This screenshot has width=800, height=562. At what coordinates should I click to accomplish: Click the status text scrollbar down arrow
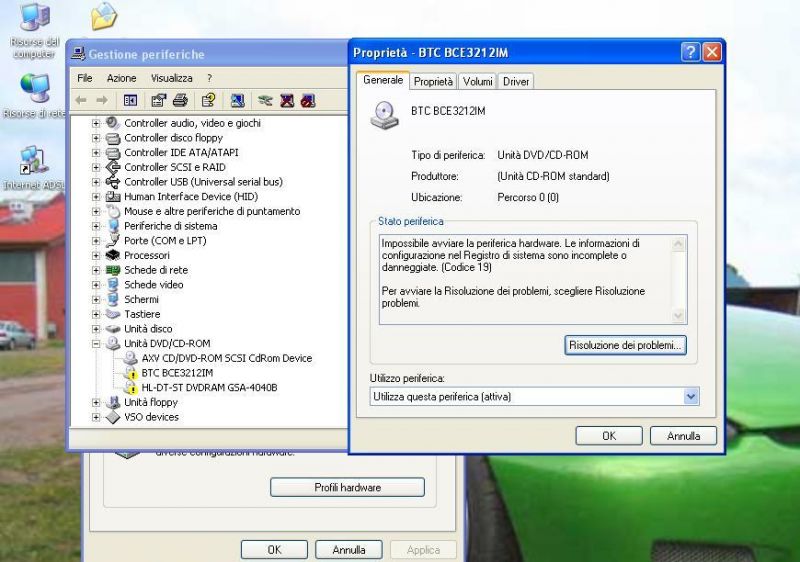coord(678,316)
